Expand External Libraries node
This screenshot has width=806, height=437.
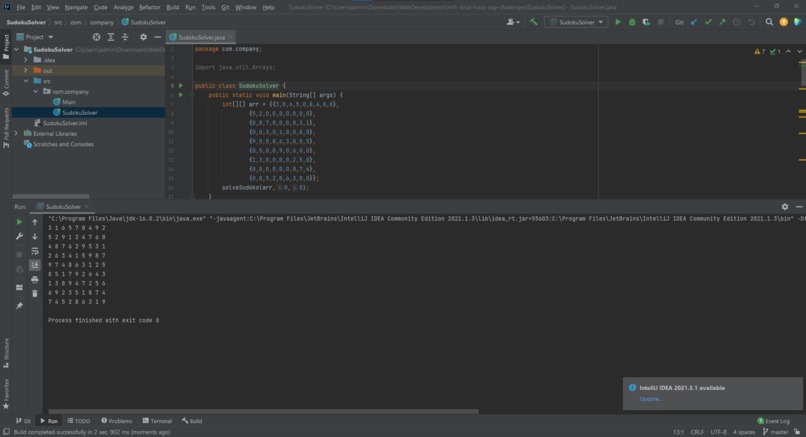coord(16,133)
